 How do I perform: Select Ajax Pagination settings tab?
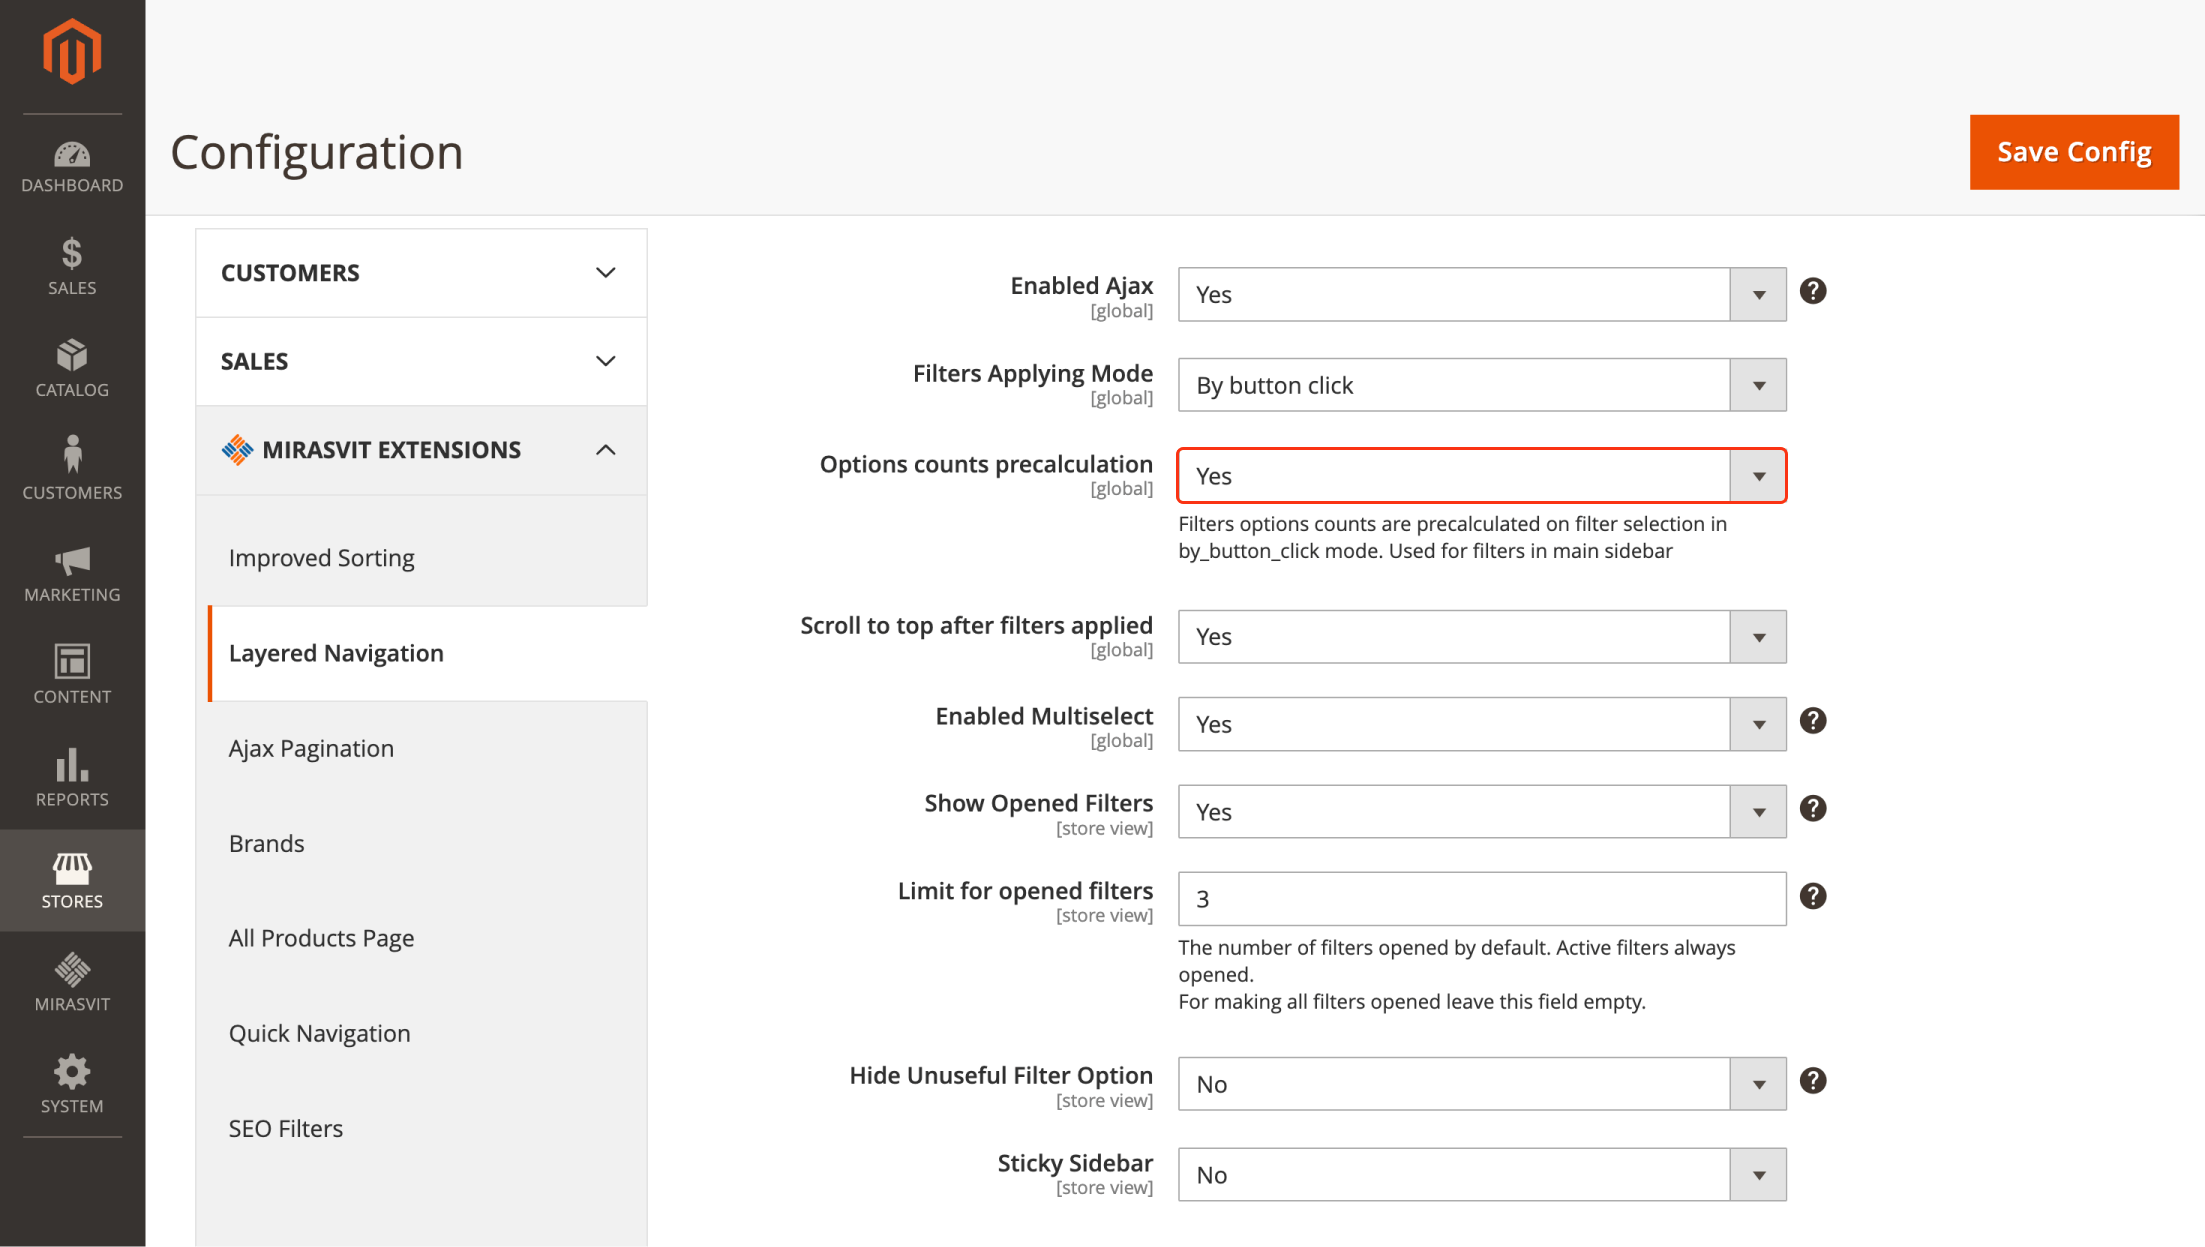(x=427, y=748)
